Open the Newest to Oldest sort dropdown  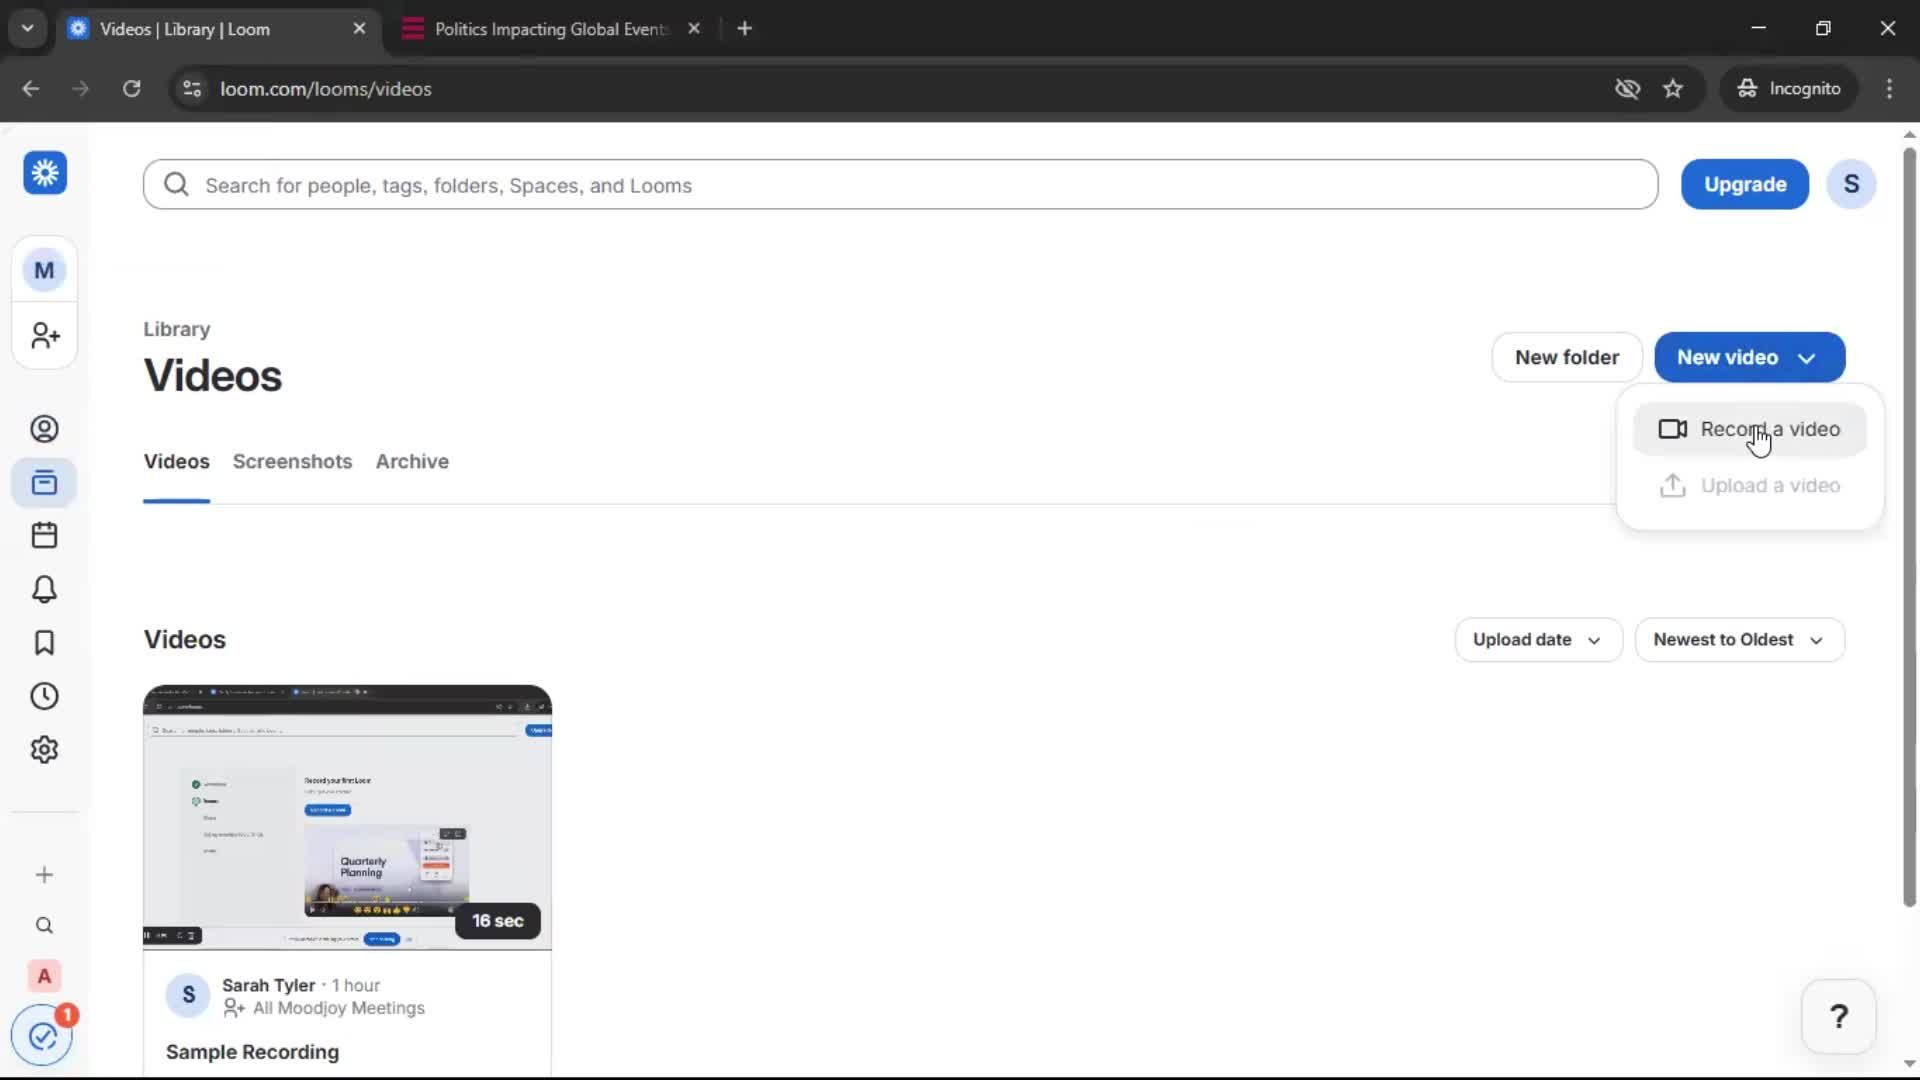coord(1739,639)
